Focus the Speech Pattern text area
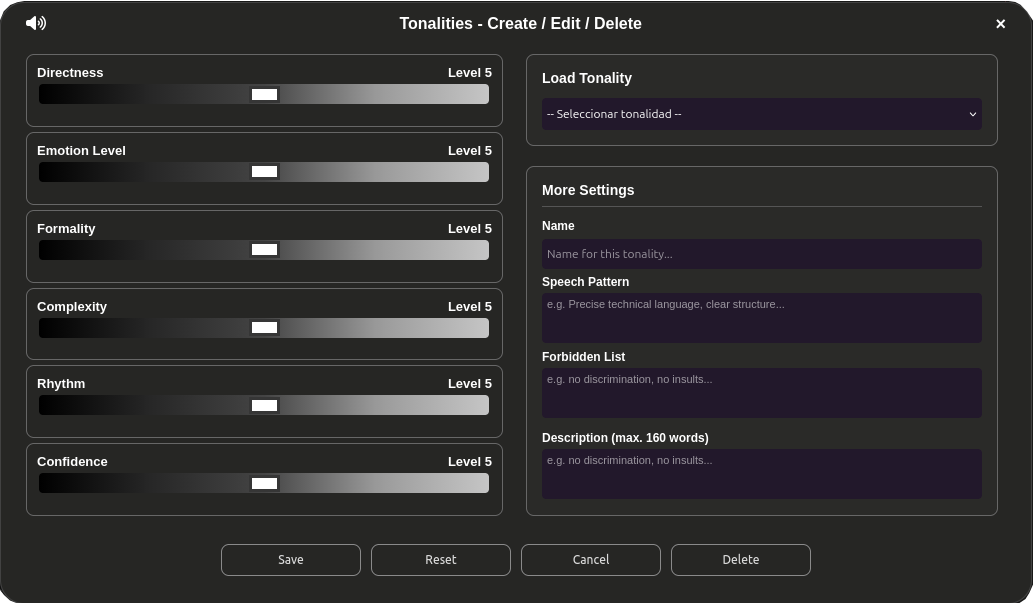The image size is (1035, 603). [761, 317]
